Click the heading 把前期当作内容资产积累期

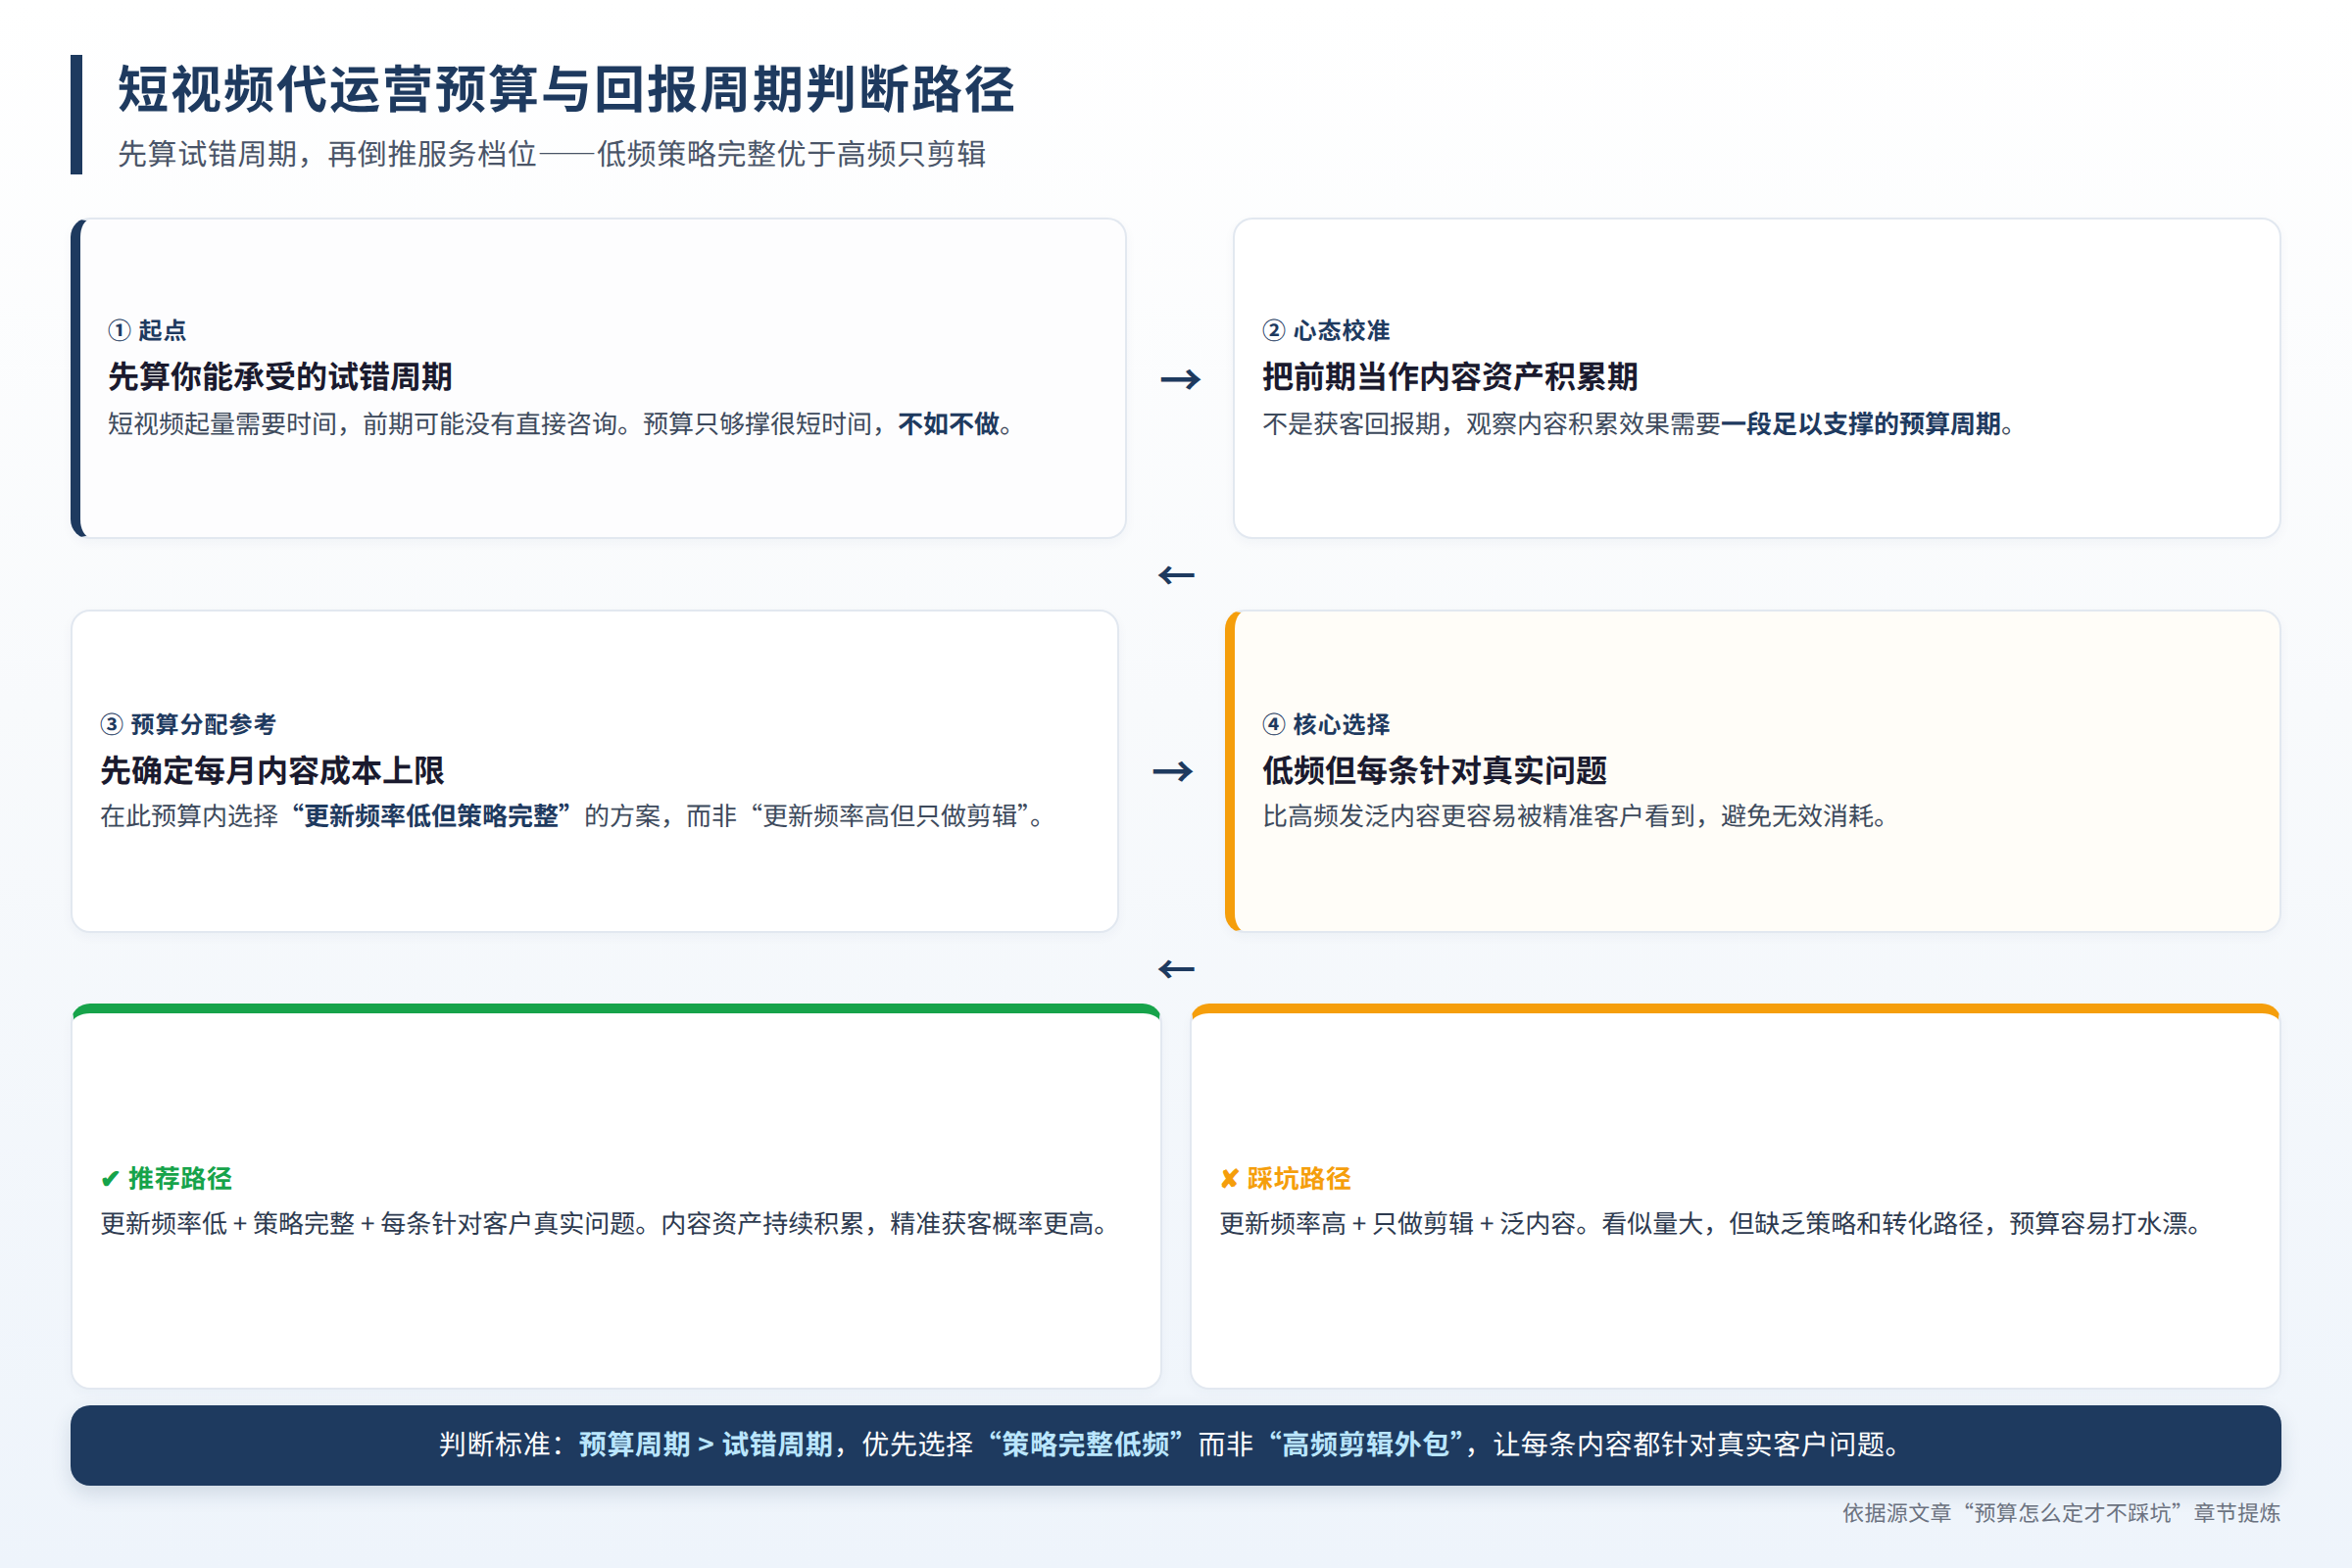point(1450,377)
